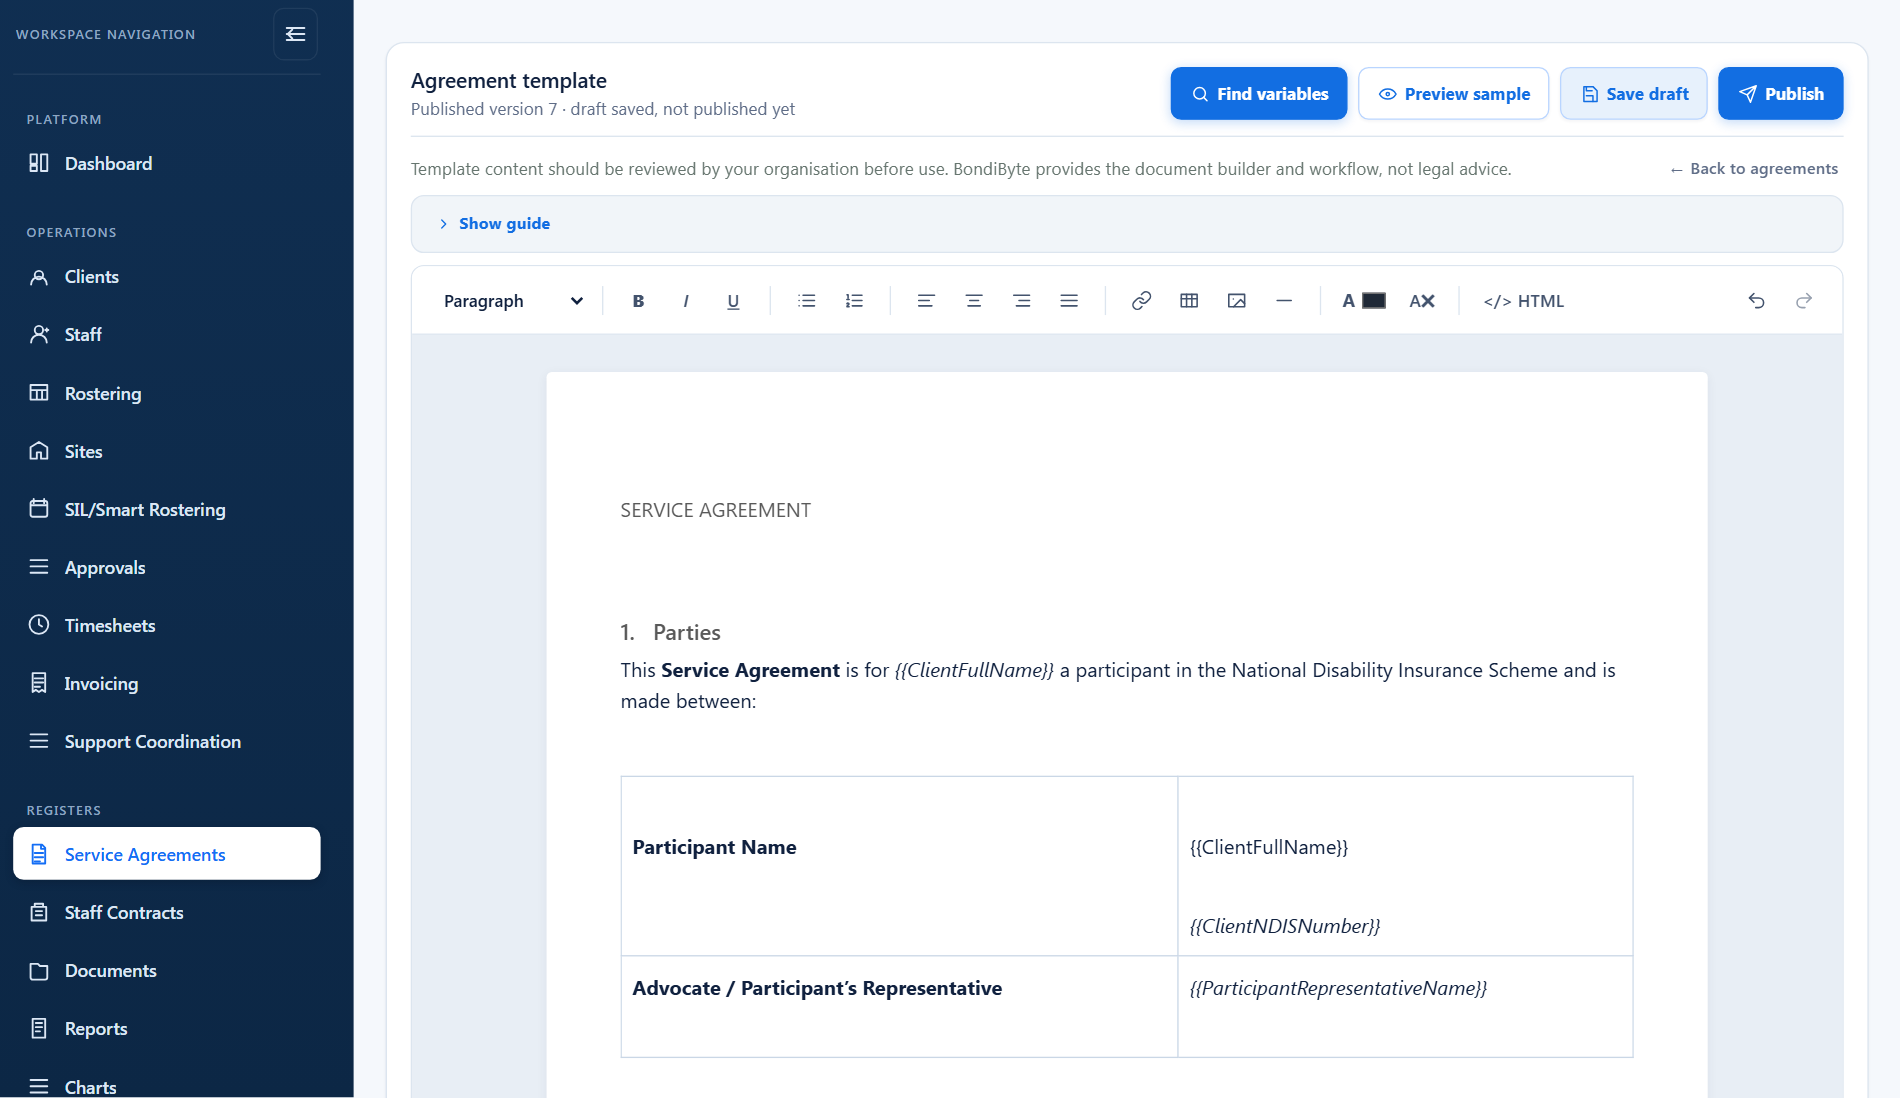Toggle bold formatting
Viewport: 1900px width, 1098px height.
point(638,301)
